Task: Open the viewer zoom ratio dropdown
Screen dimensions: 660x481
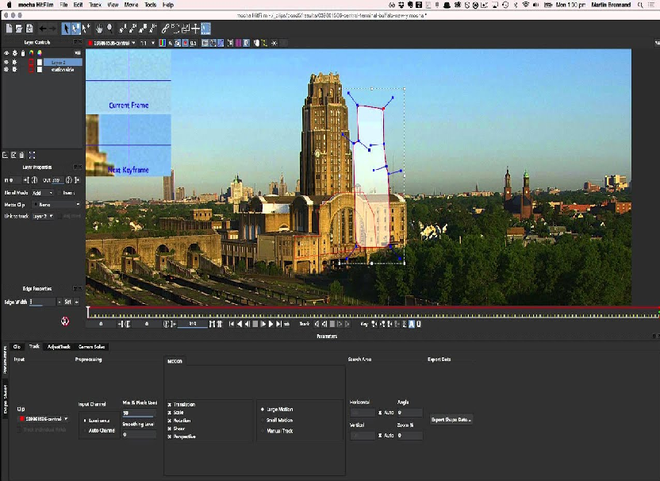Action: pos(147,43)
